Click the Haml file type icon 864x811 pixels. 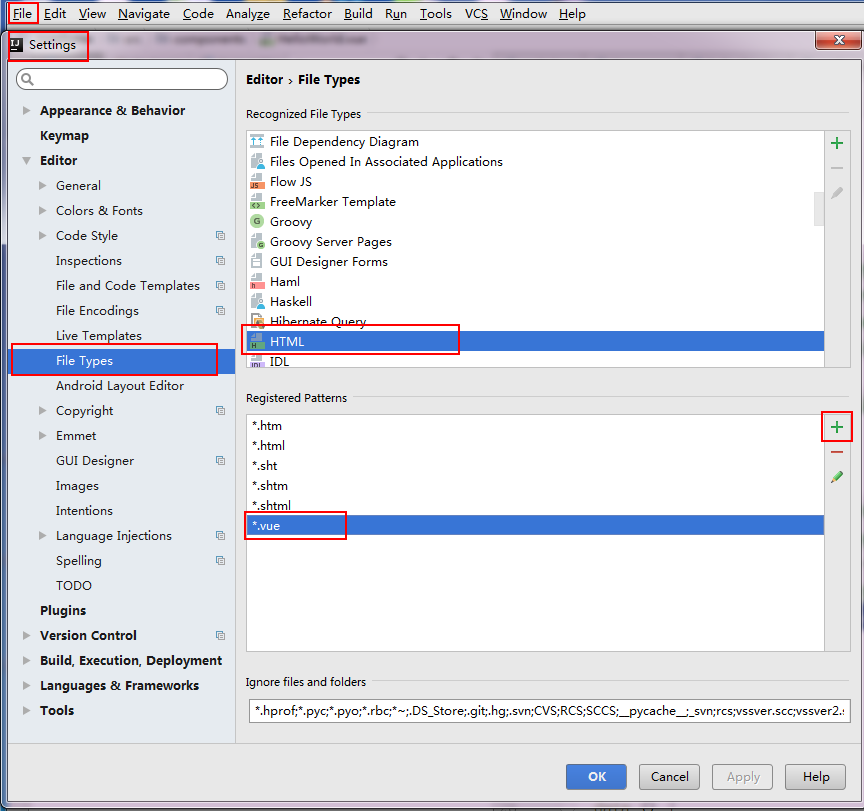point(257,282)
